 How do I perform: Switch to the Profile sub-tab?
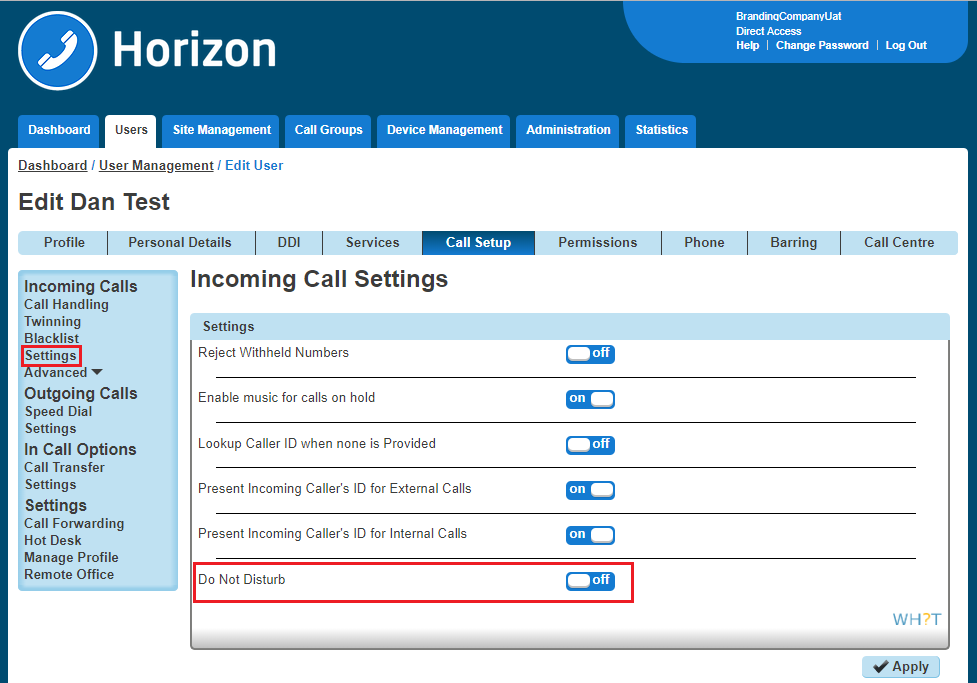64,242
